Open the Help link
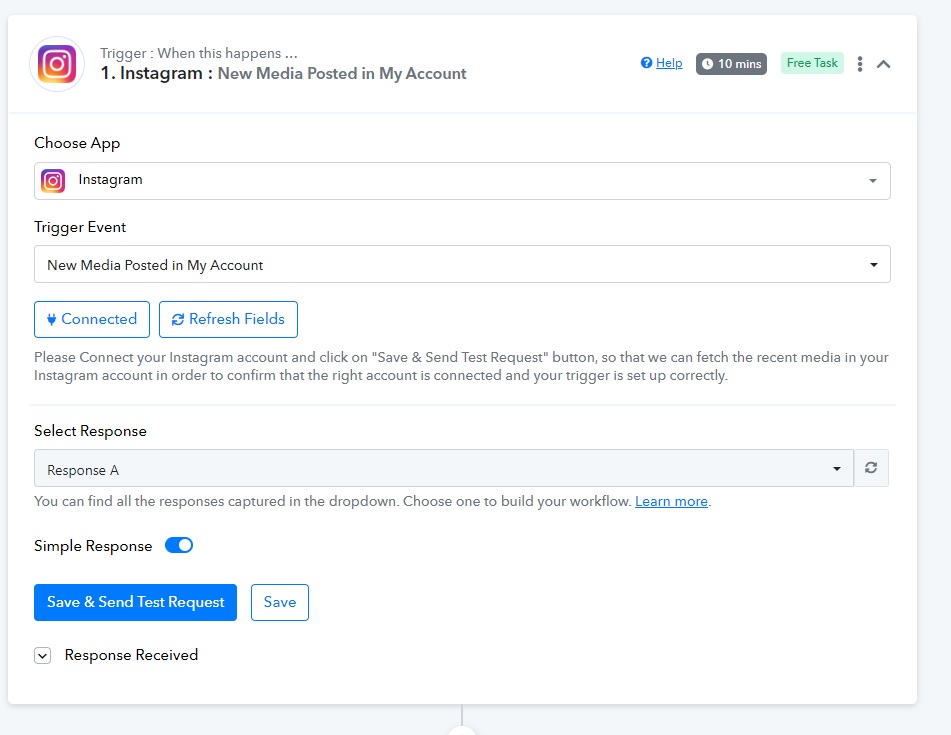 (x=669, y=63)
